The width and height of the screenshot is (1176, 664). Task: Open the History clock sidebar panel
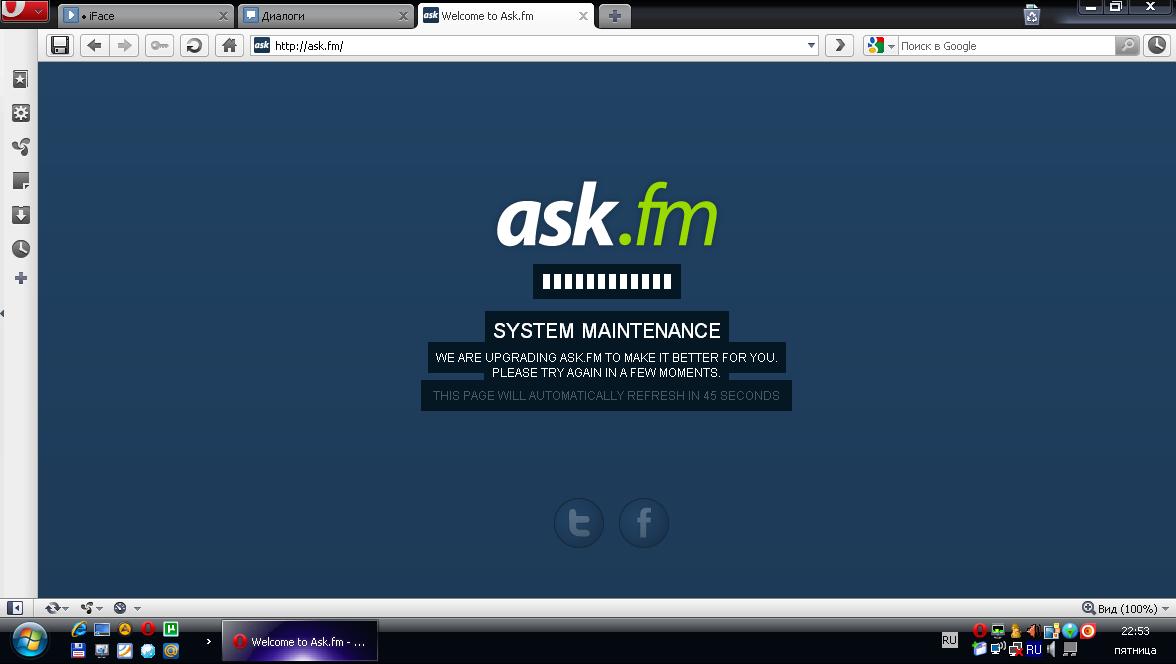tap(20, 249)
